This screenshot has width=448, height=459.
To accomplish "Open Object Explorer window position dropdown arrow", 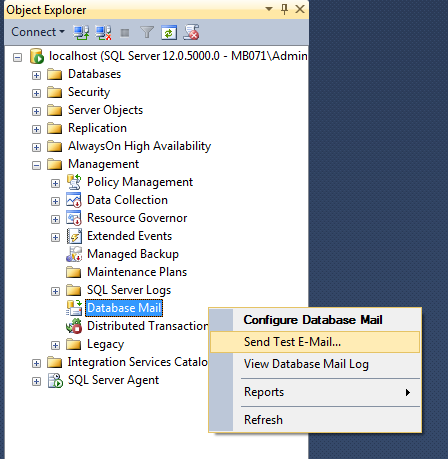I will tap(269, 9).
